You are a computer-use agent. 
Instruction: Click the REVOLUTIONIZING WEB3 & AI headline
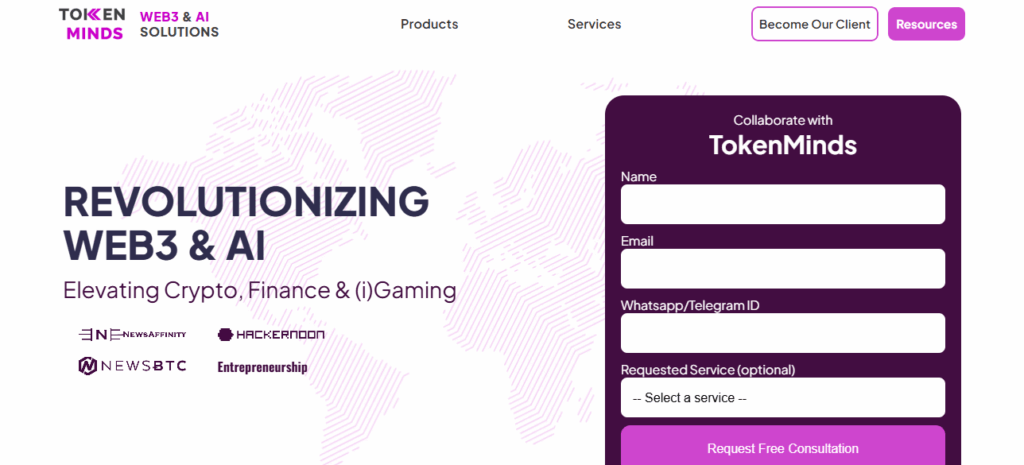click(x=245, y=223)
